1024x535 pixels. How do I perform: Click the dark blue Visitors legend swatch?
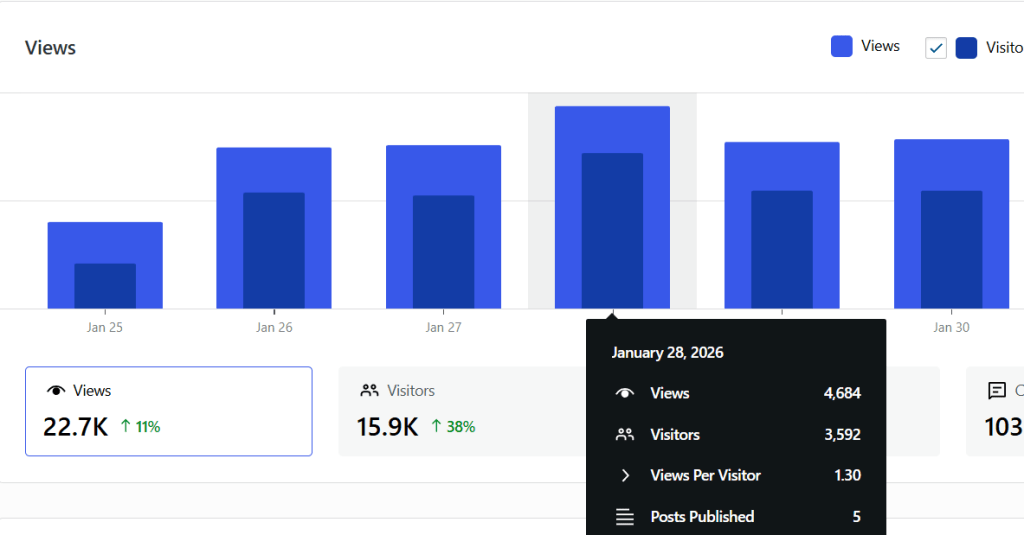coord(966,48)
